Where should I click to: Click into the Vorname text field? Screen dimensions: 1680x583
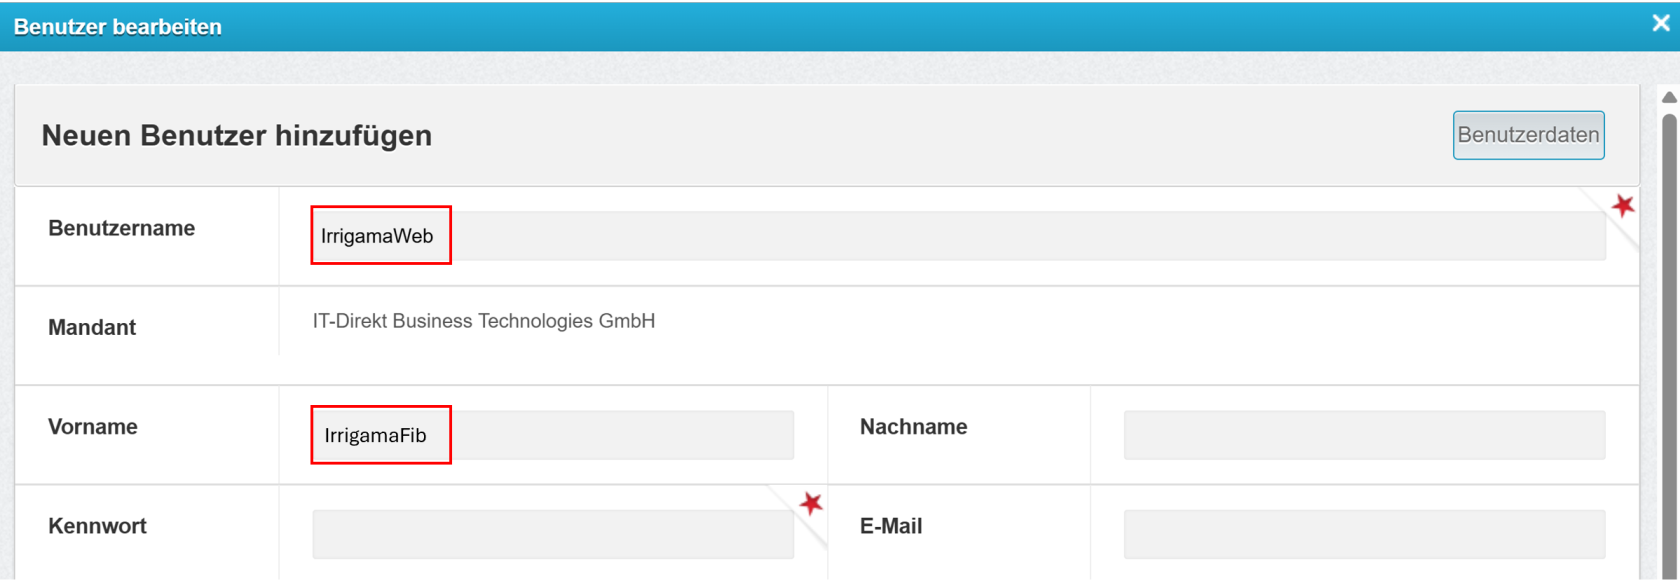pyautogui.click(x=553, y=435)
